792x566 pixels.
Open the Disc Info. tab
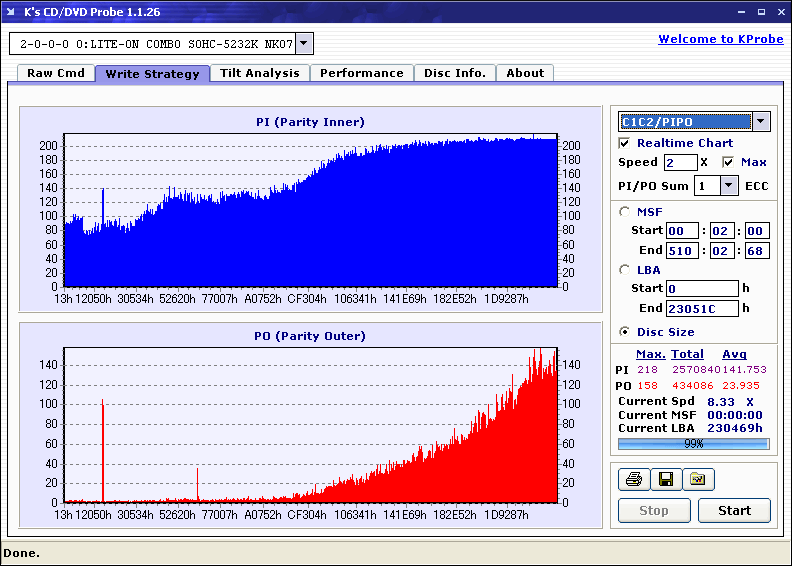click(455, 73)
